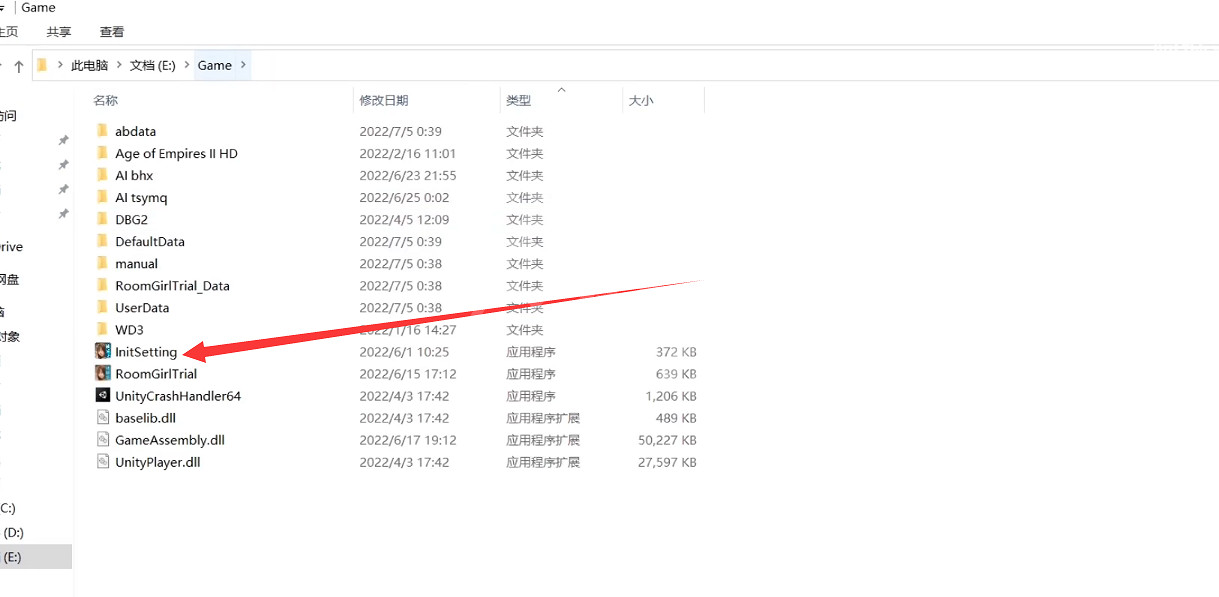Click the abdata folder icon
1219x597 pixels.
[102, 131]
